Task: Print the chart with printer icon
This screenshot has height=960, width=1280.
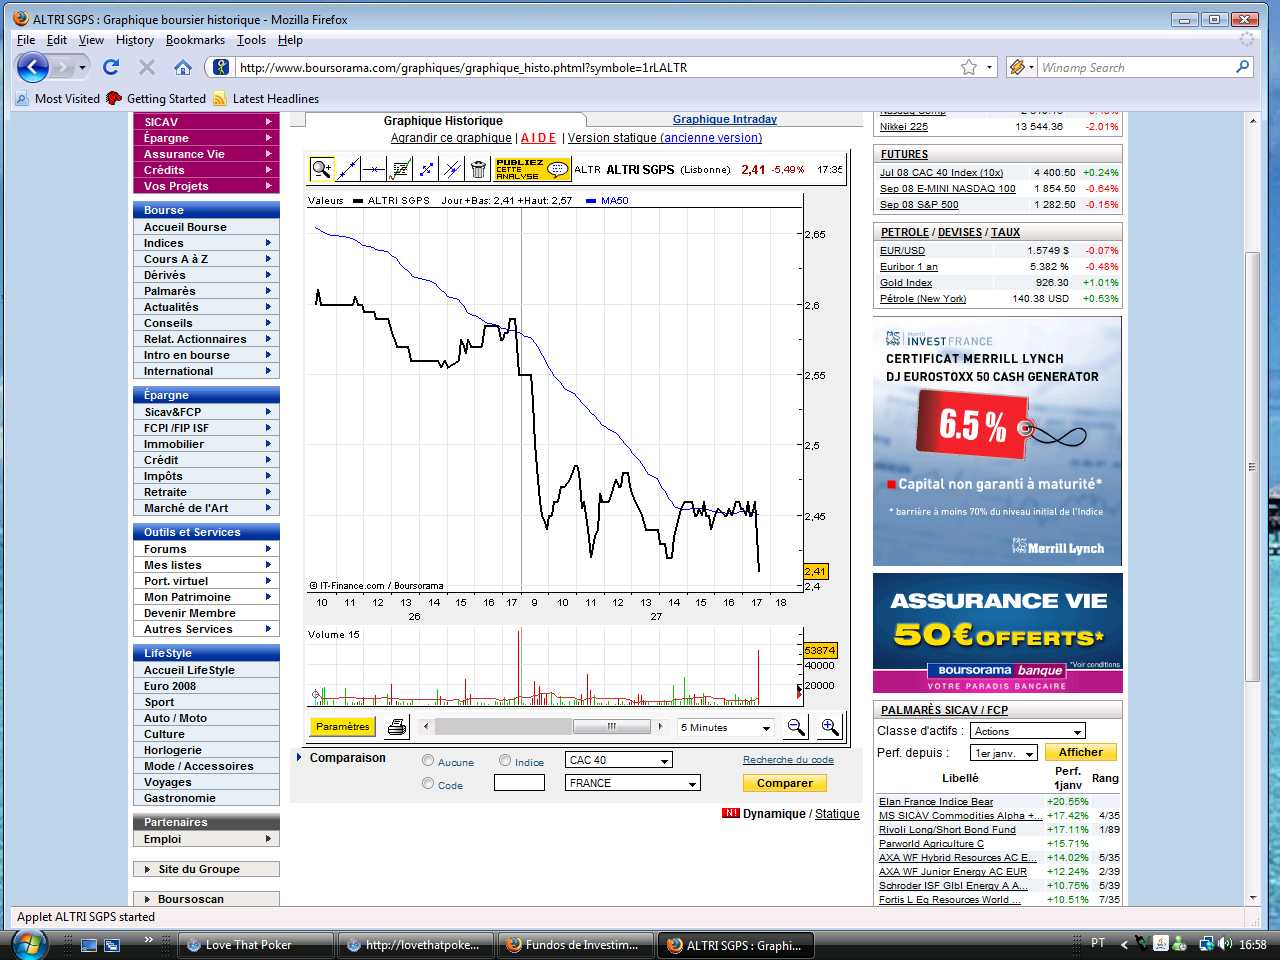Action: point(397,727)
